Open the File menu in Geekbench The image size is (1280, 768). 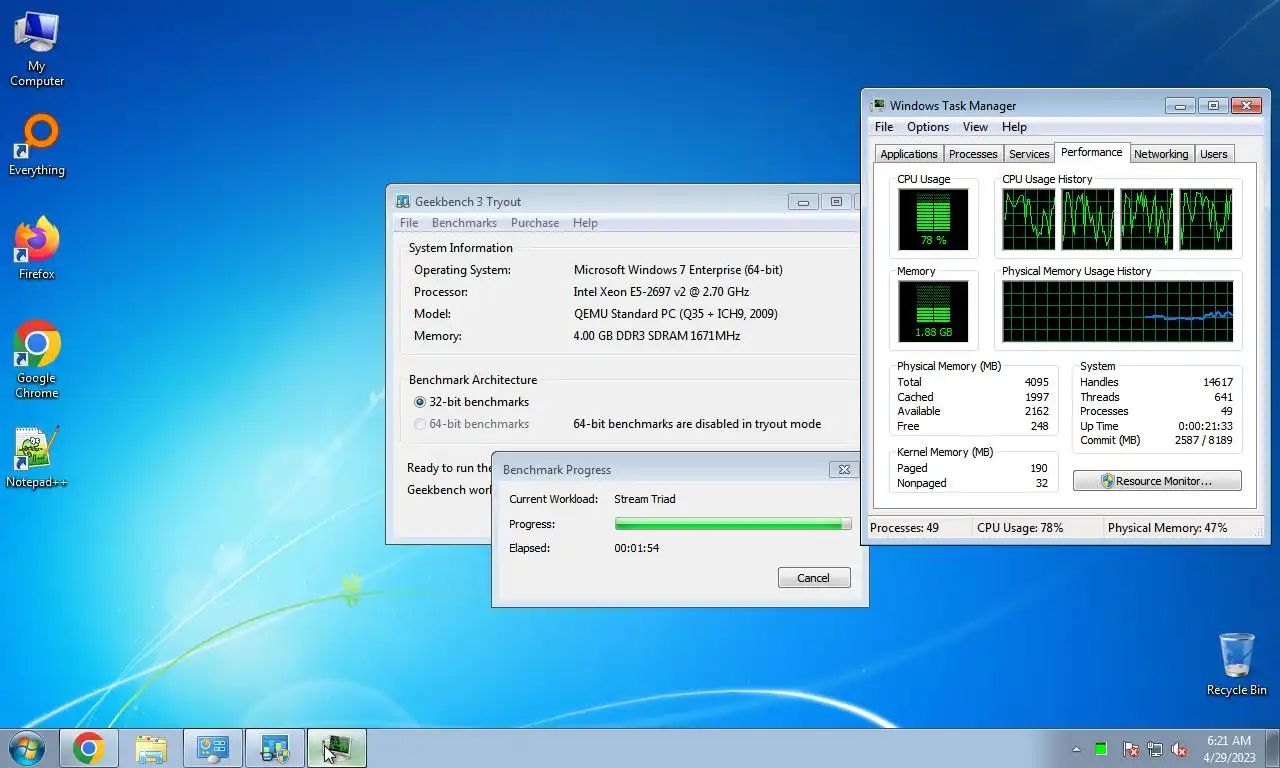(x=409, y=223)
